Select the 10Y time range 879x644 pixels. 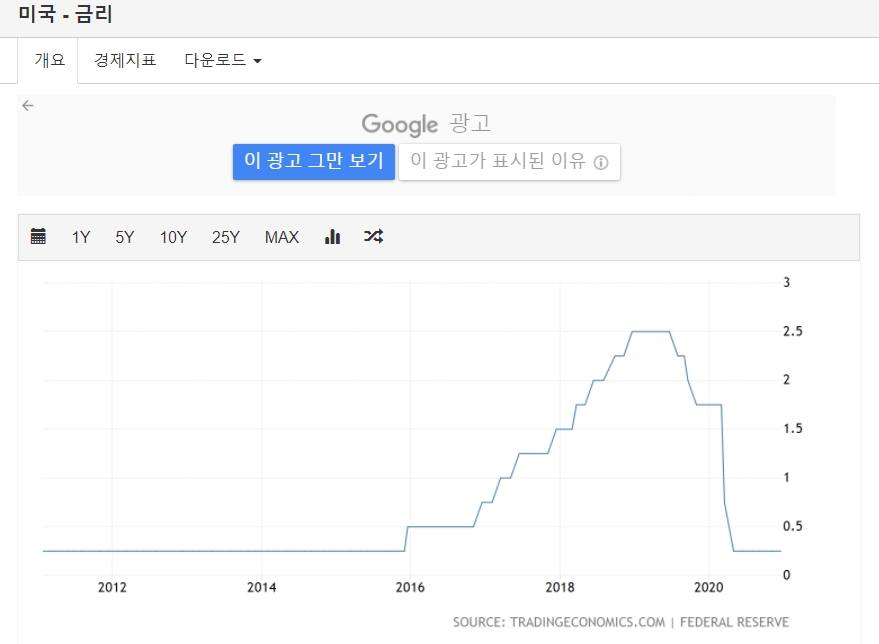pos(173,237)
